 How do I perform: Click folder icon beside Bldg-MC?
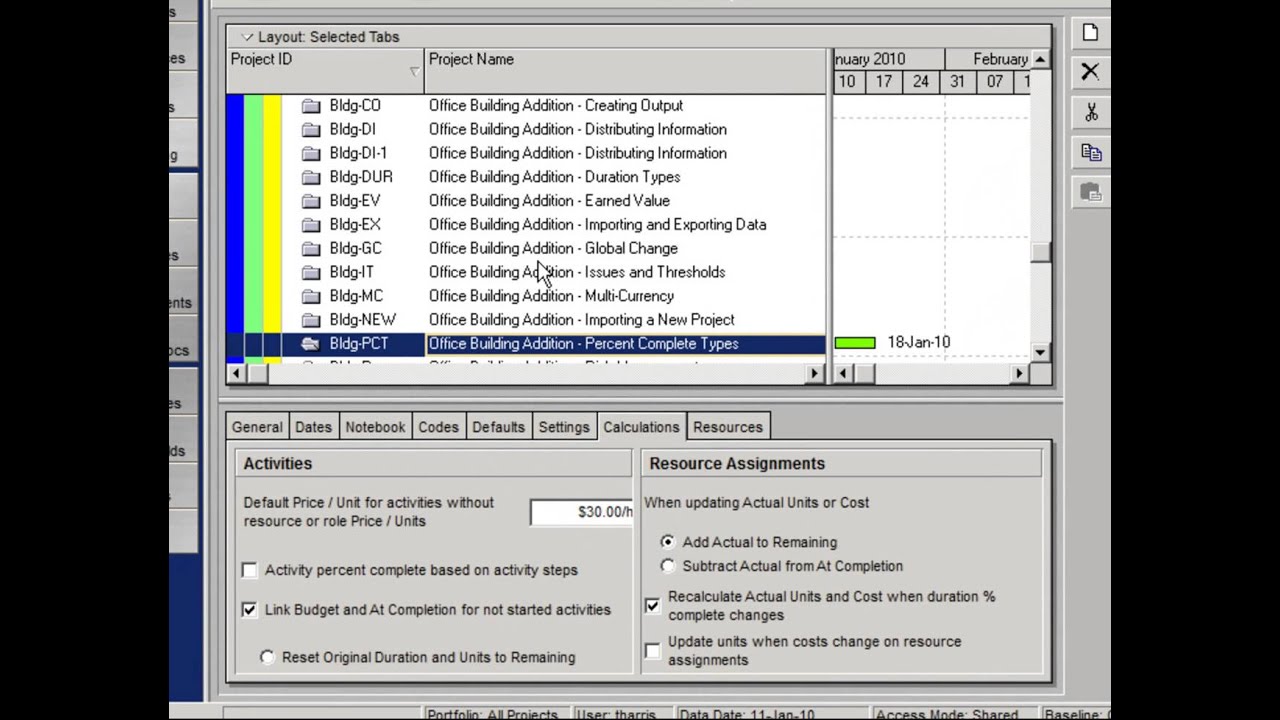[311, 296]
